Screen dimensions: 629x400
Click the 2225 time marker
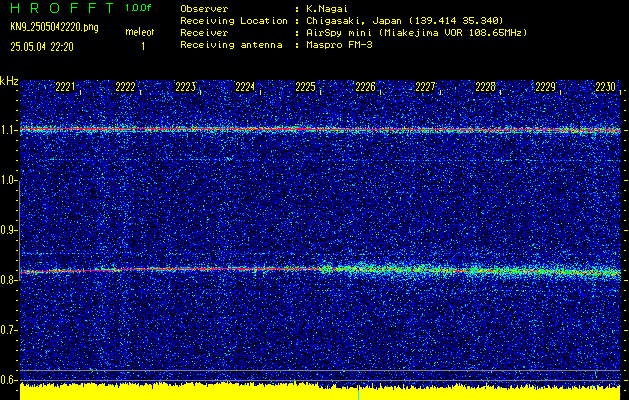pyautogui.click(x=305, y=87)
